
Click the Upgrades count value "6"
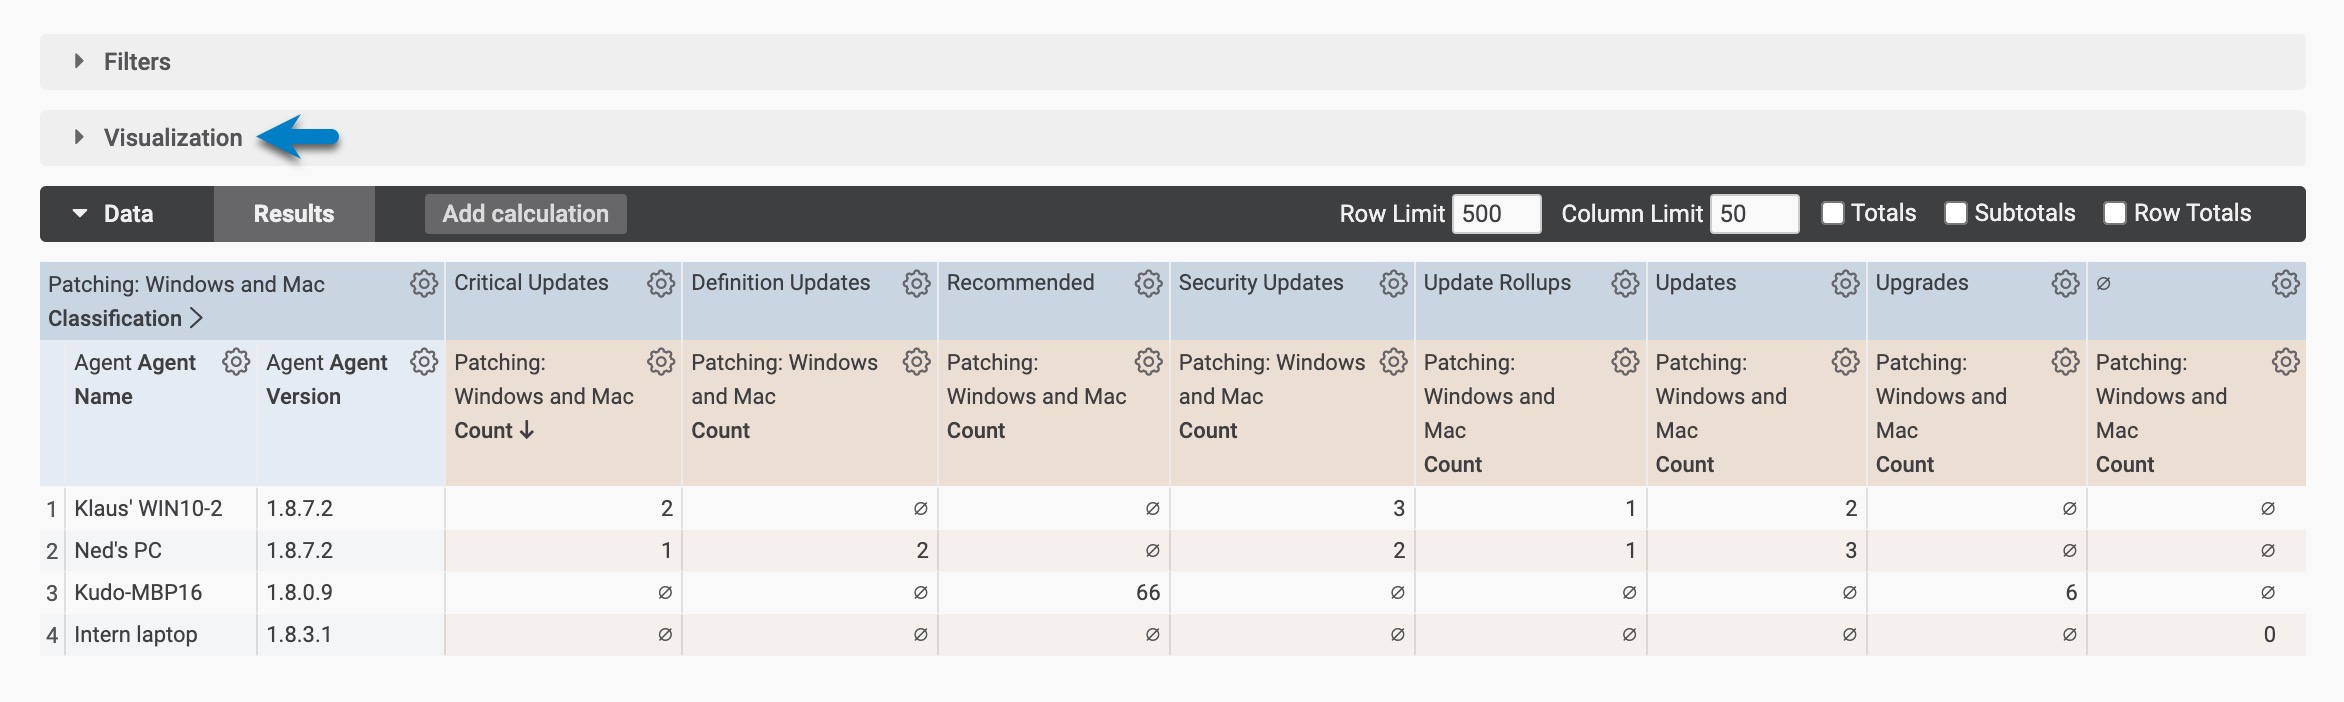(2071, 592)
